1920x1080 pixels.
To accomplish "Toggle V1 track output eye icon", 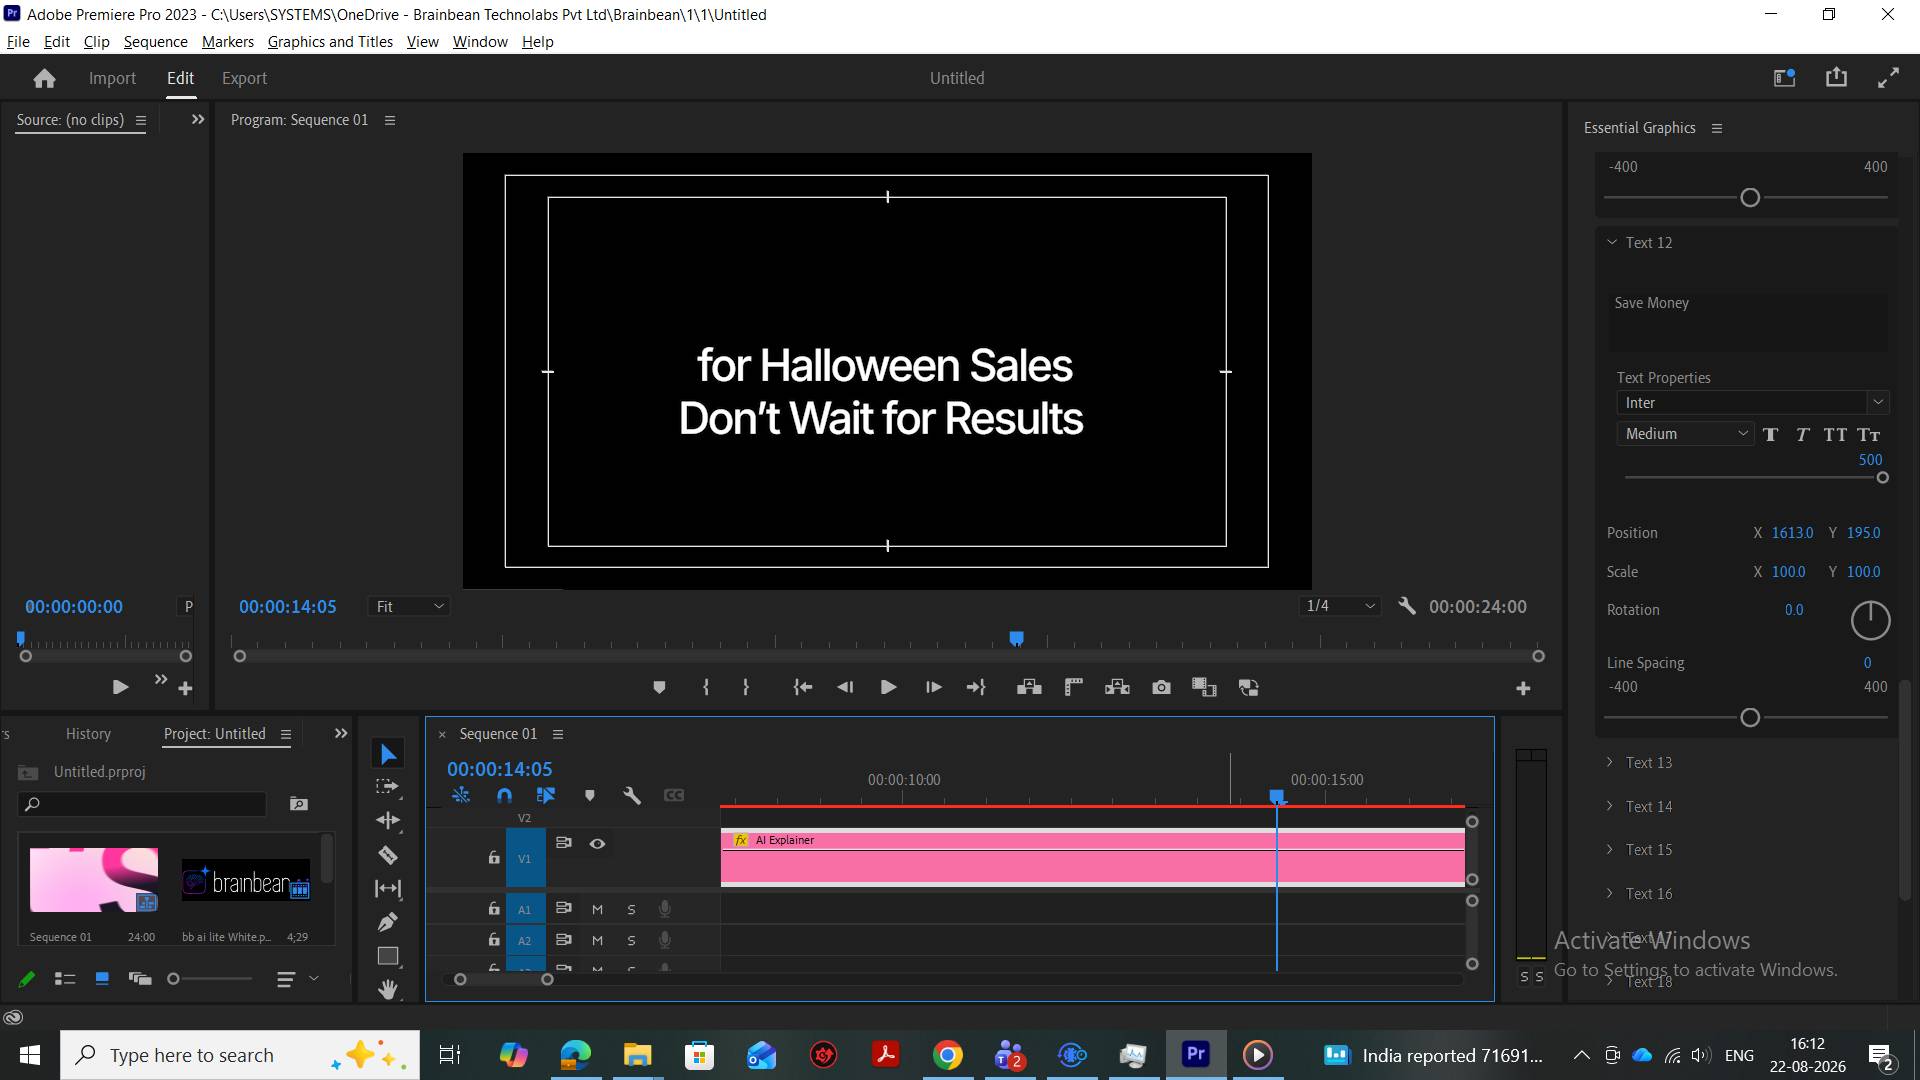I will point(597,844).
